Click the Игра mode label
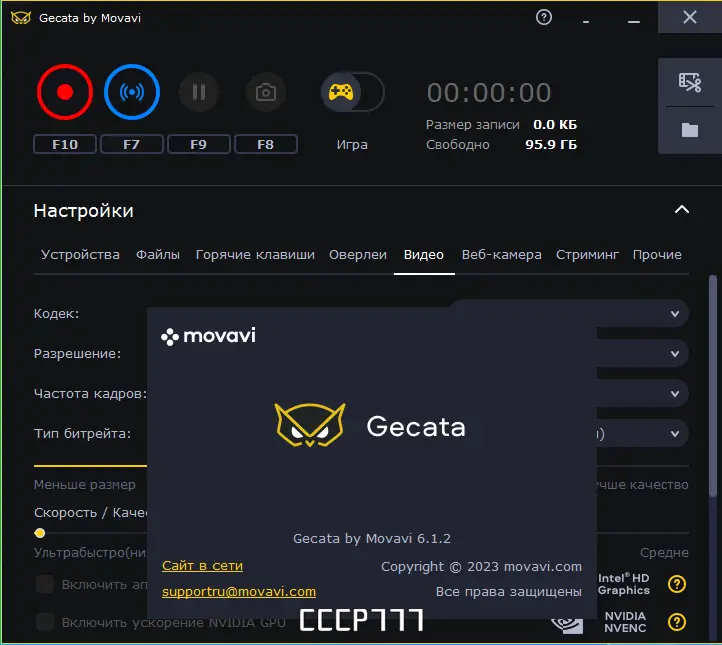The height and width of the screenshot is (645, 722). point(352,145)
